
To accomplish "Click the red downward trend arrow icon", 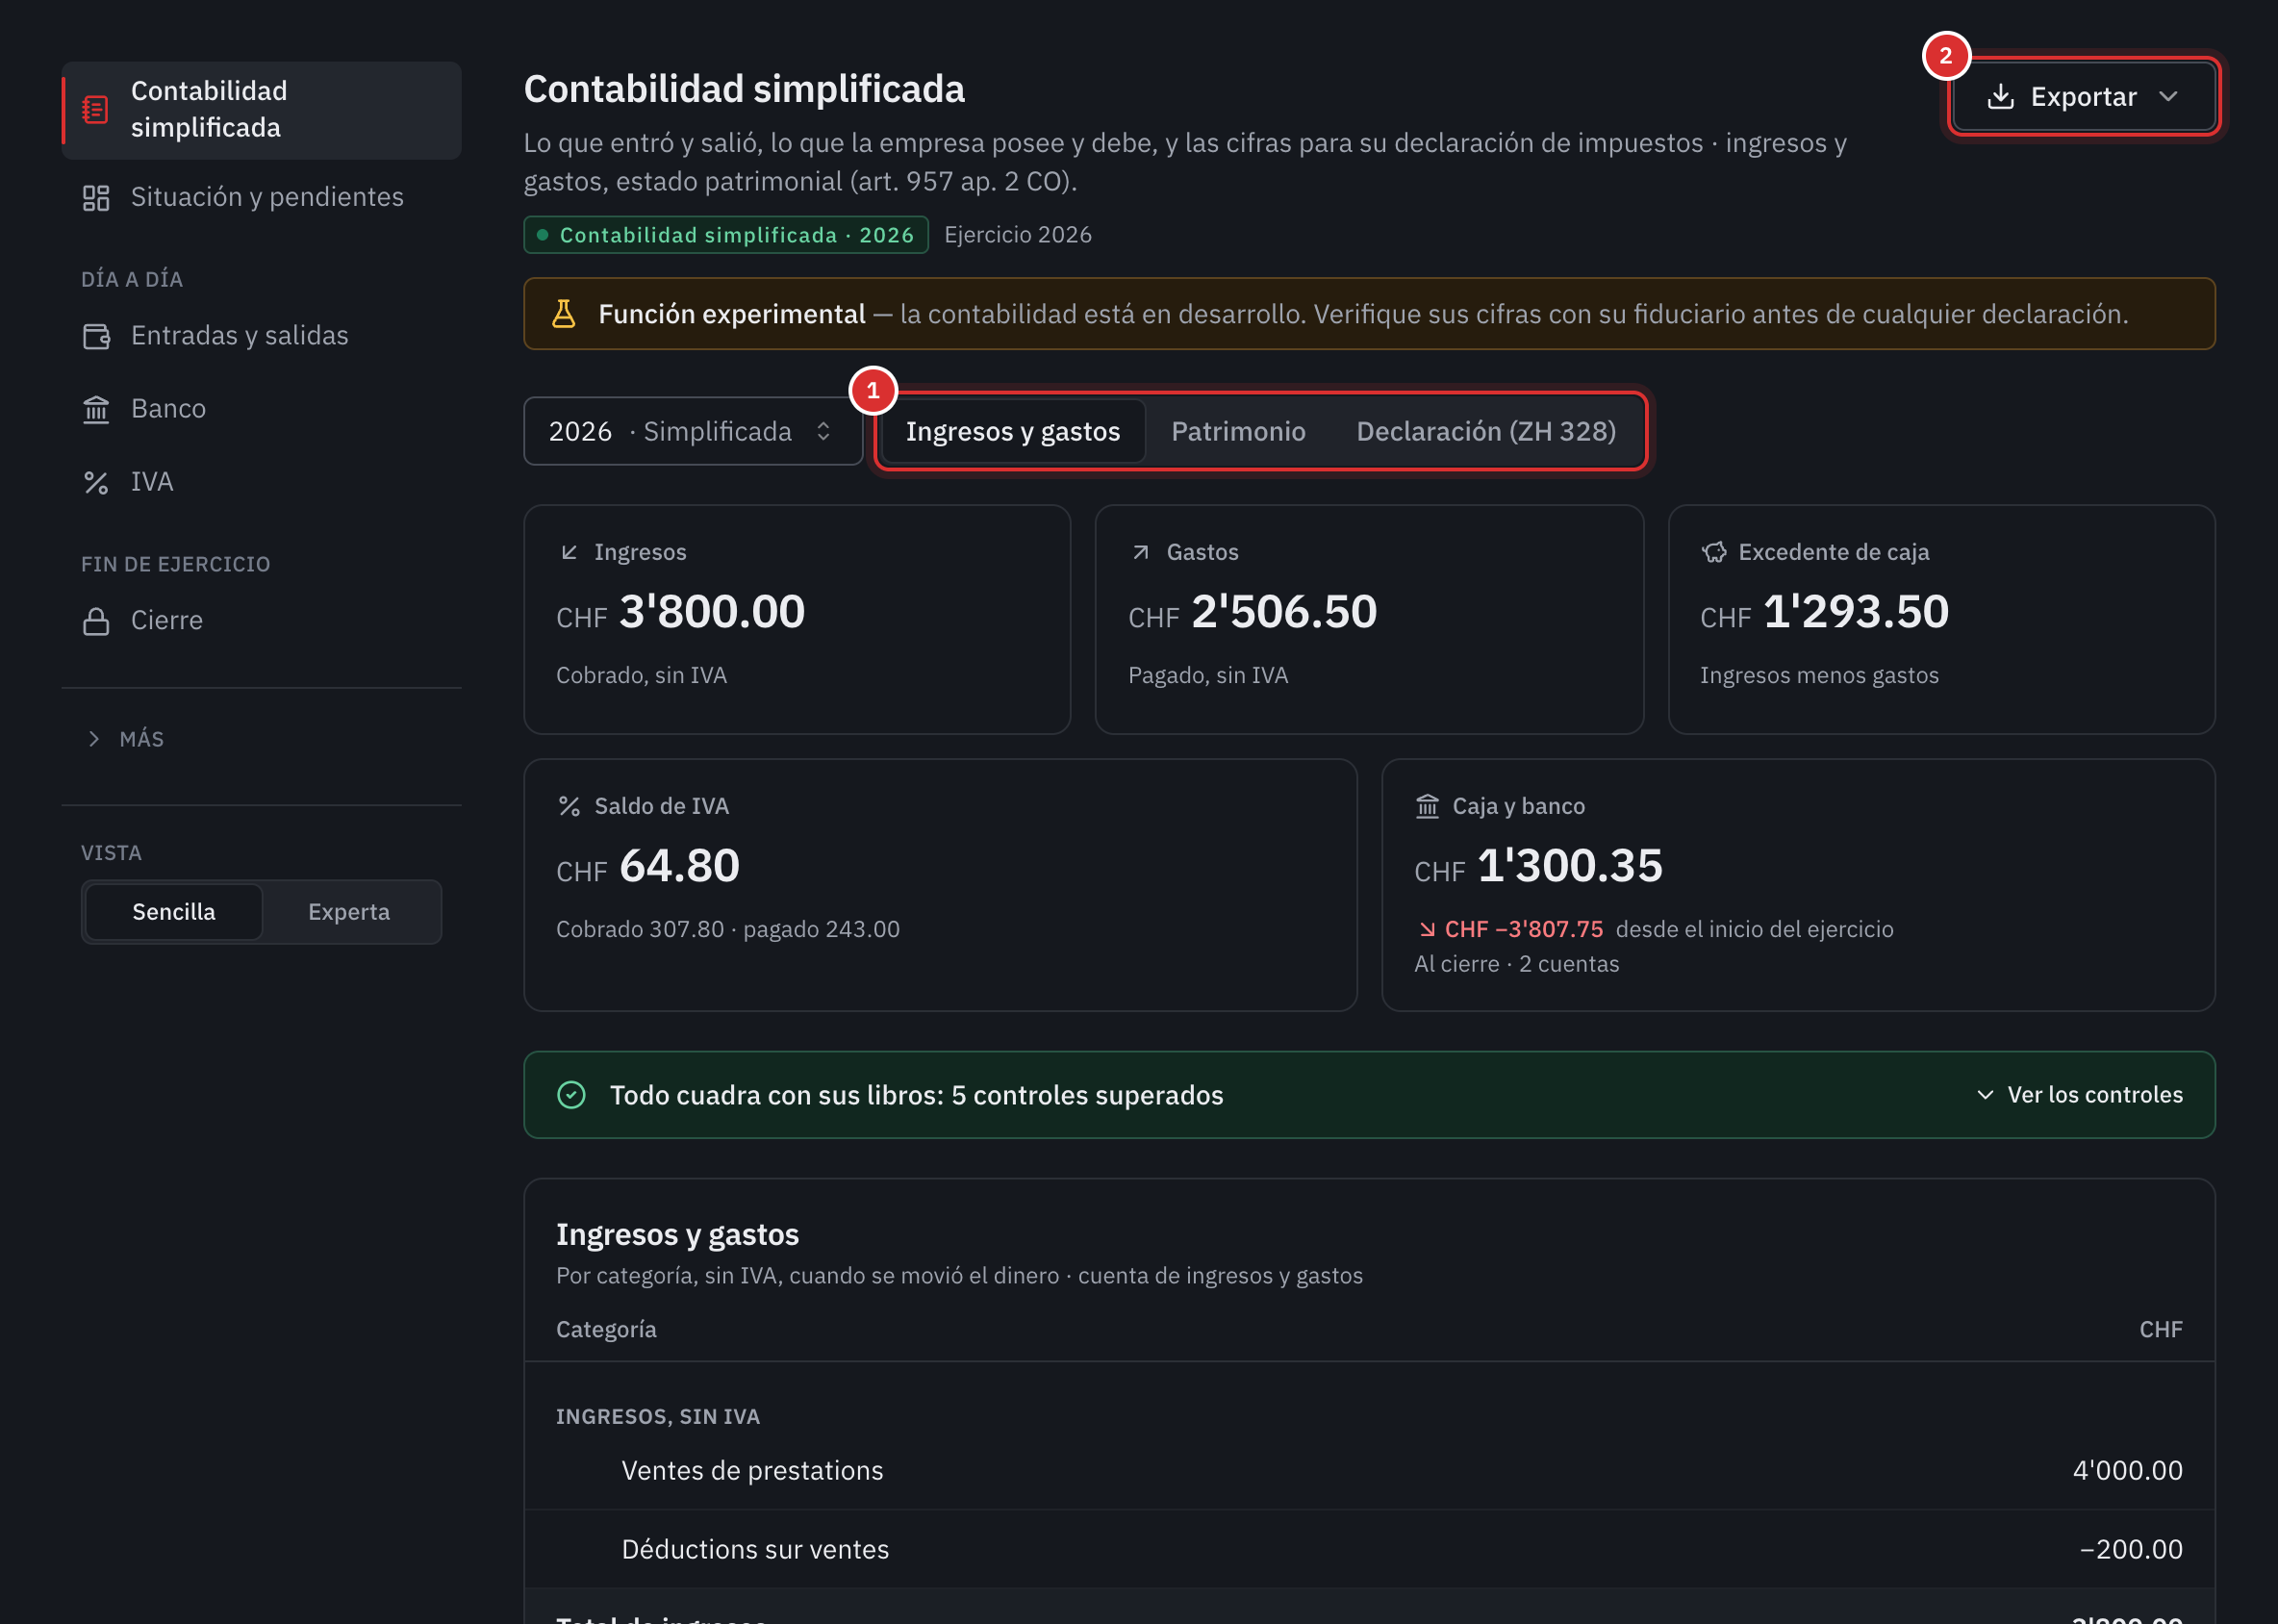I will (x=1427, y=929).
